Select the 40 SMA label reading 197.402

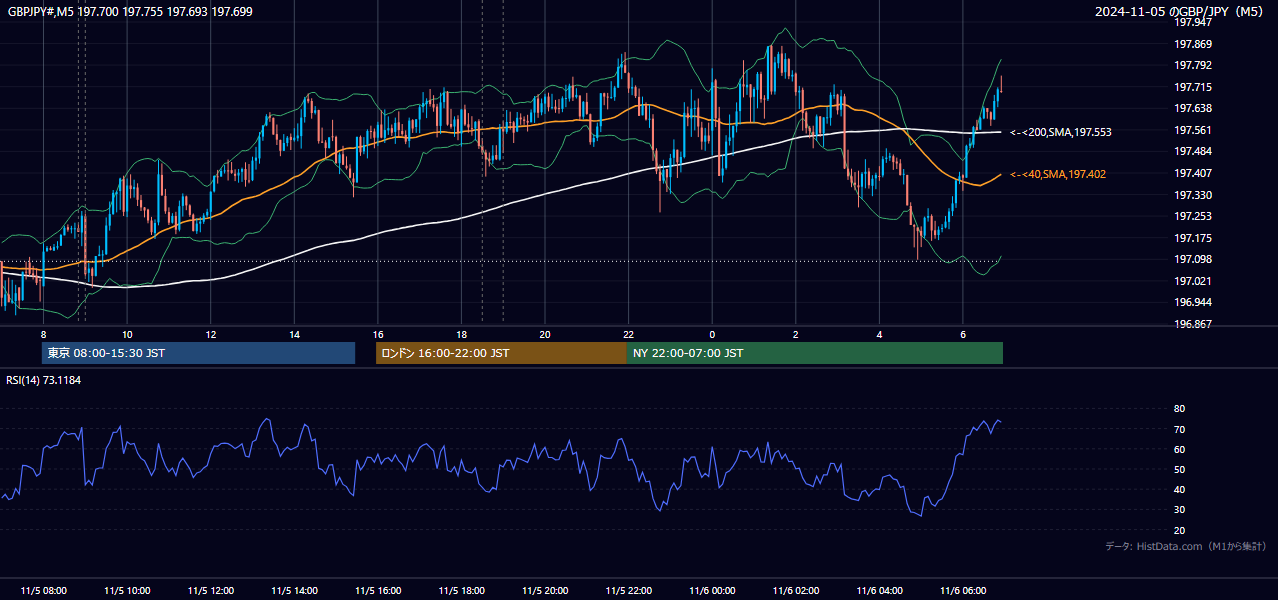coord(1057,174)
